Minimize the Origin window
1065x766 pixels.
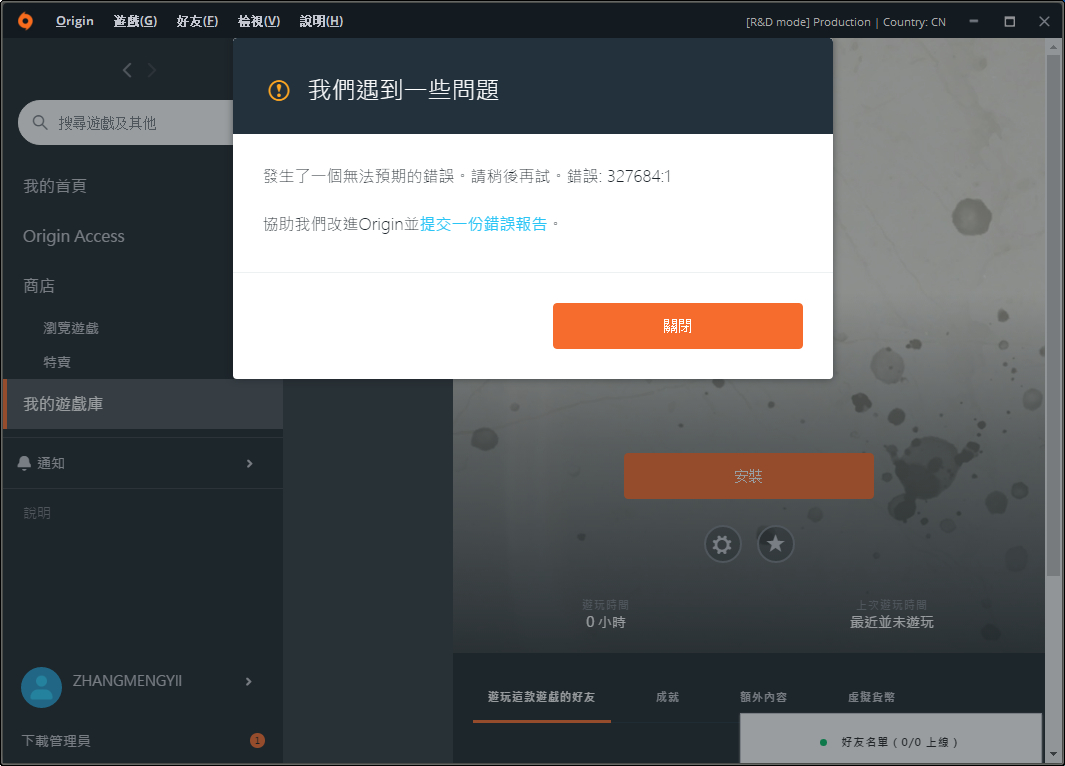(974, 21)
